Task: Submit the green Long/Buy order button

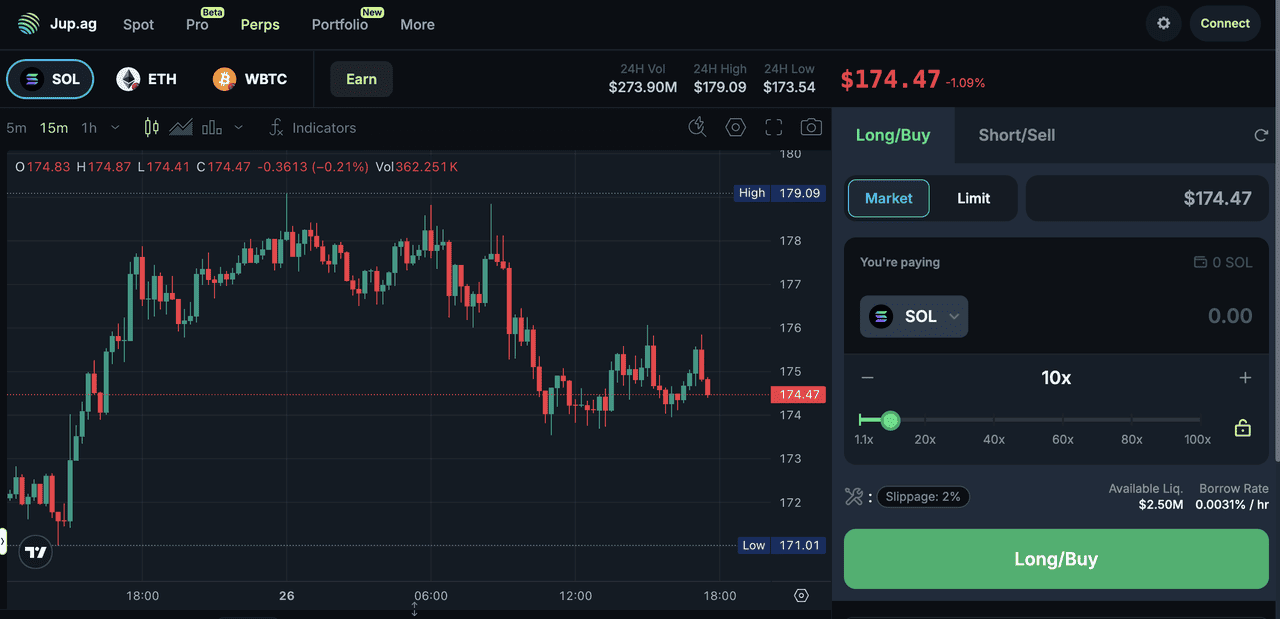Action: point(1056,559)
